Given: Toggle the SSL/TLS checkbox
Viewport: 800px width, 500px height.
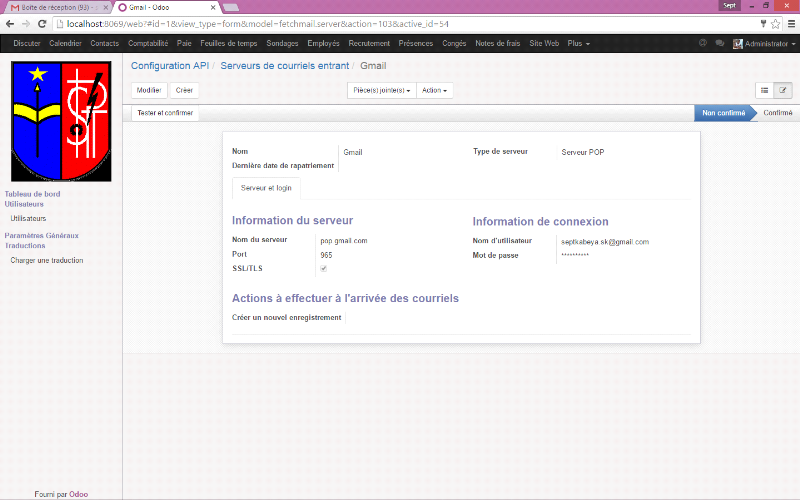Looking at the screenshot, I should [x=323, y=268].
